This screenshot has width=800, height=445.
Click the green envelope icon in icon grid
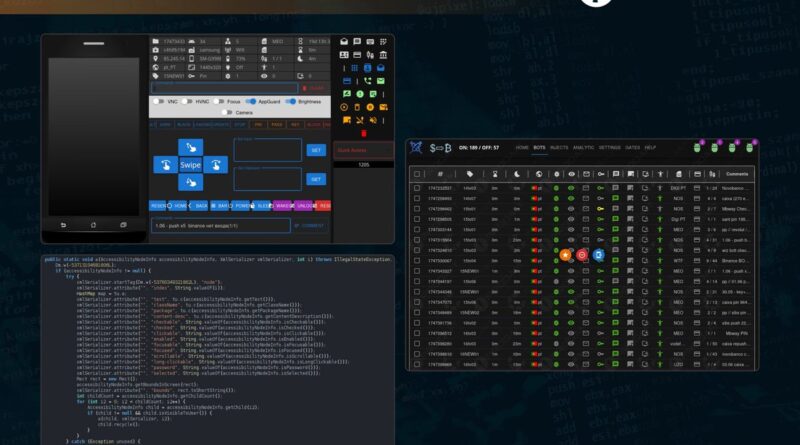(x=381, y=81)
